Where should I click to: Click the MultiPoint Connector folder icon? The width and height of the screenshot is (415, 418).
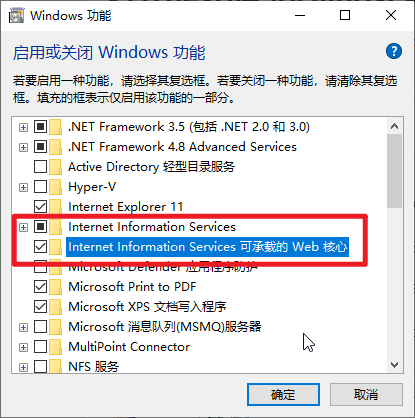56,347
